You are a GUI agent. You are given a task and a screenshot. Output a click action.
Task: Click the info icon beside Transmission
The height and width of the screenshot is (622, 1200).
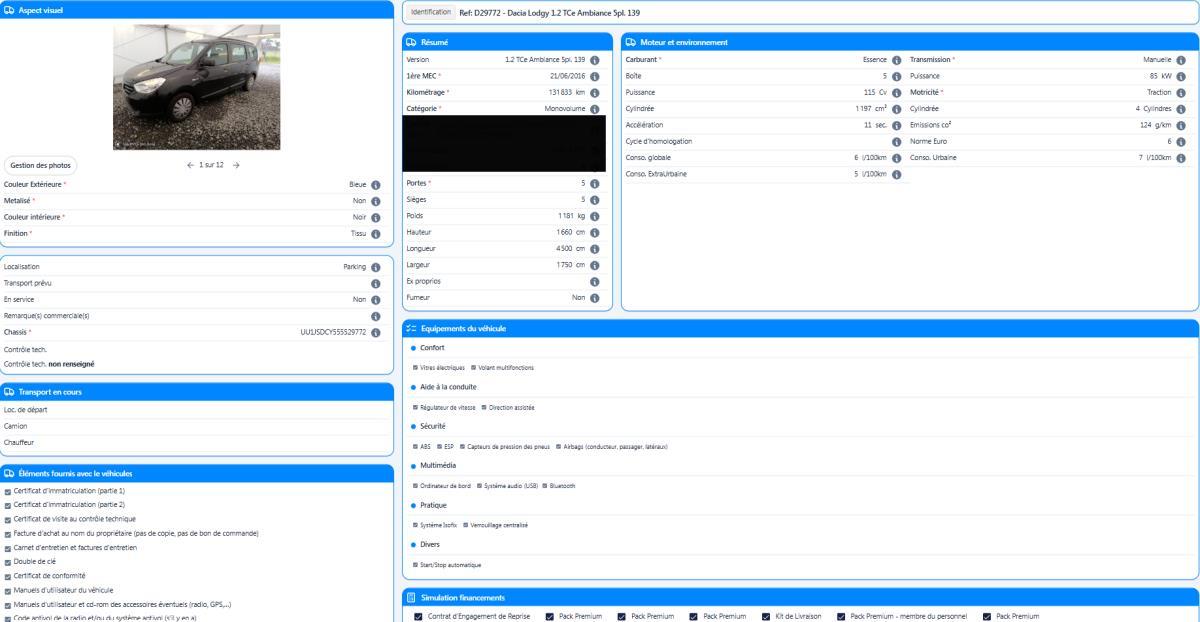click(x=1182, y=60)
